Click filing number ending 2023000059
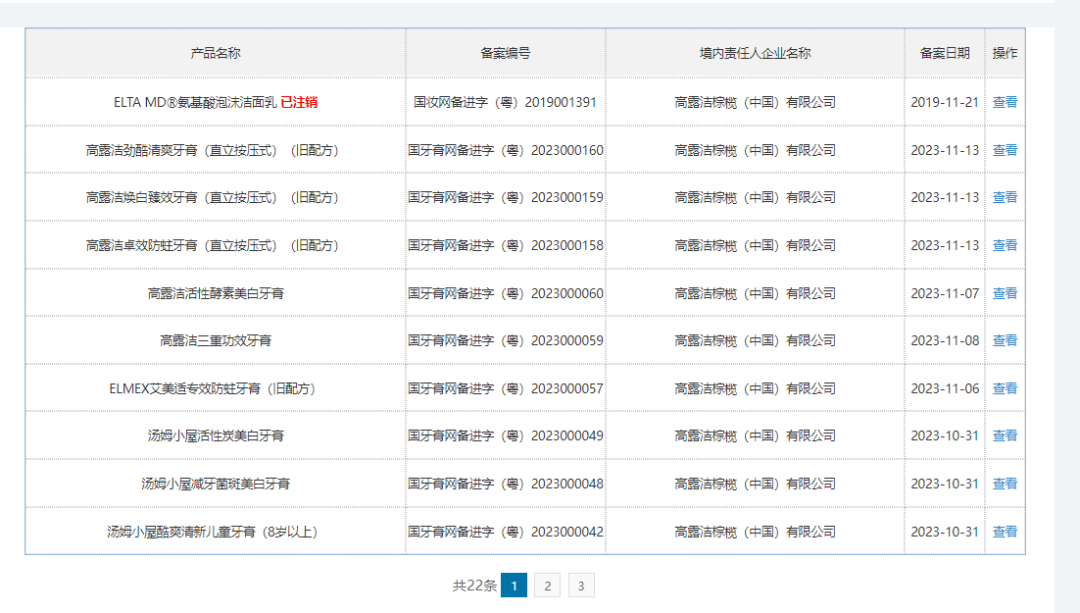1080x613 pixels. tap(506, 340)
